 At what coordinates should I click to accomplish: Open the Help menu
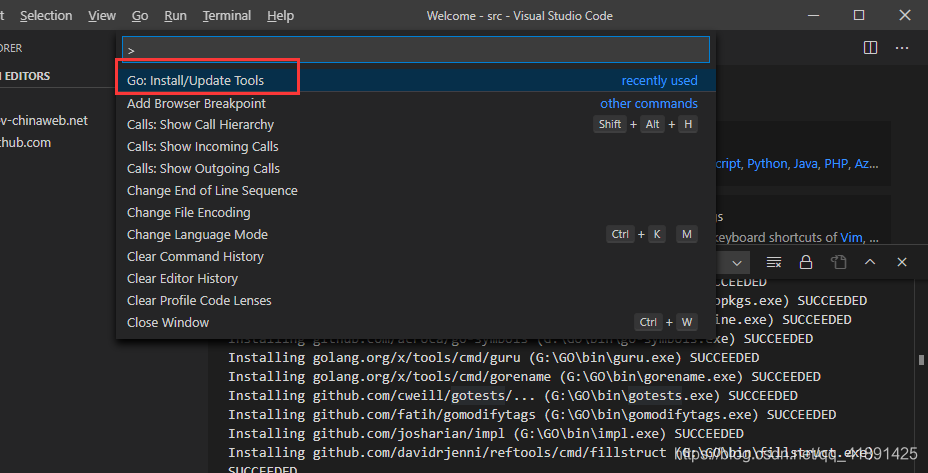(280, 15)
